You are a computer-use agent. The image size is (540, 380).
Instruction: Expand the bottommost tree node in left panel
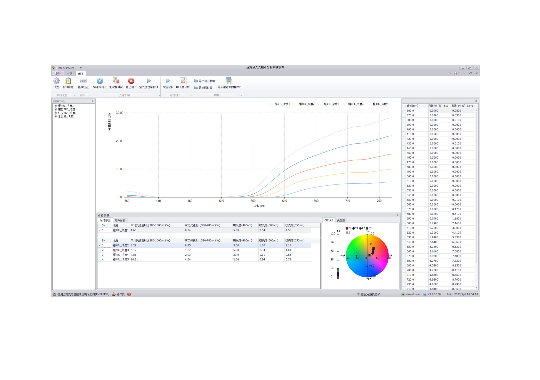click(x=55, y=116)
